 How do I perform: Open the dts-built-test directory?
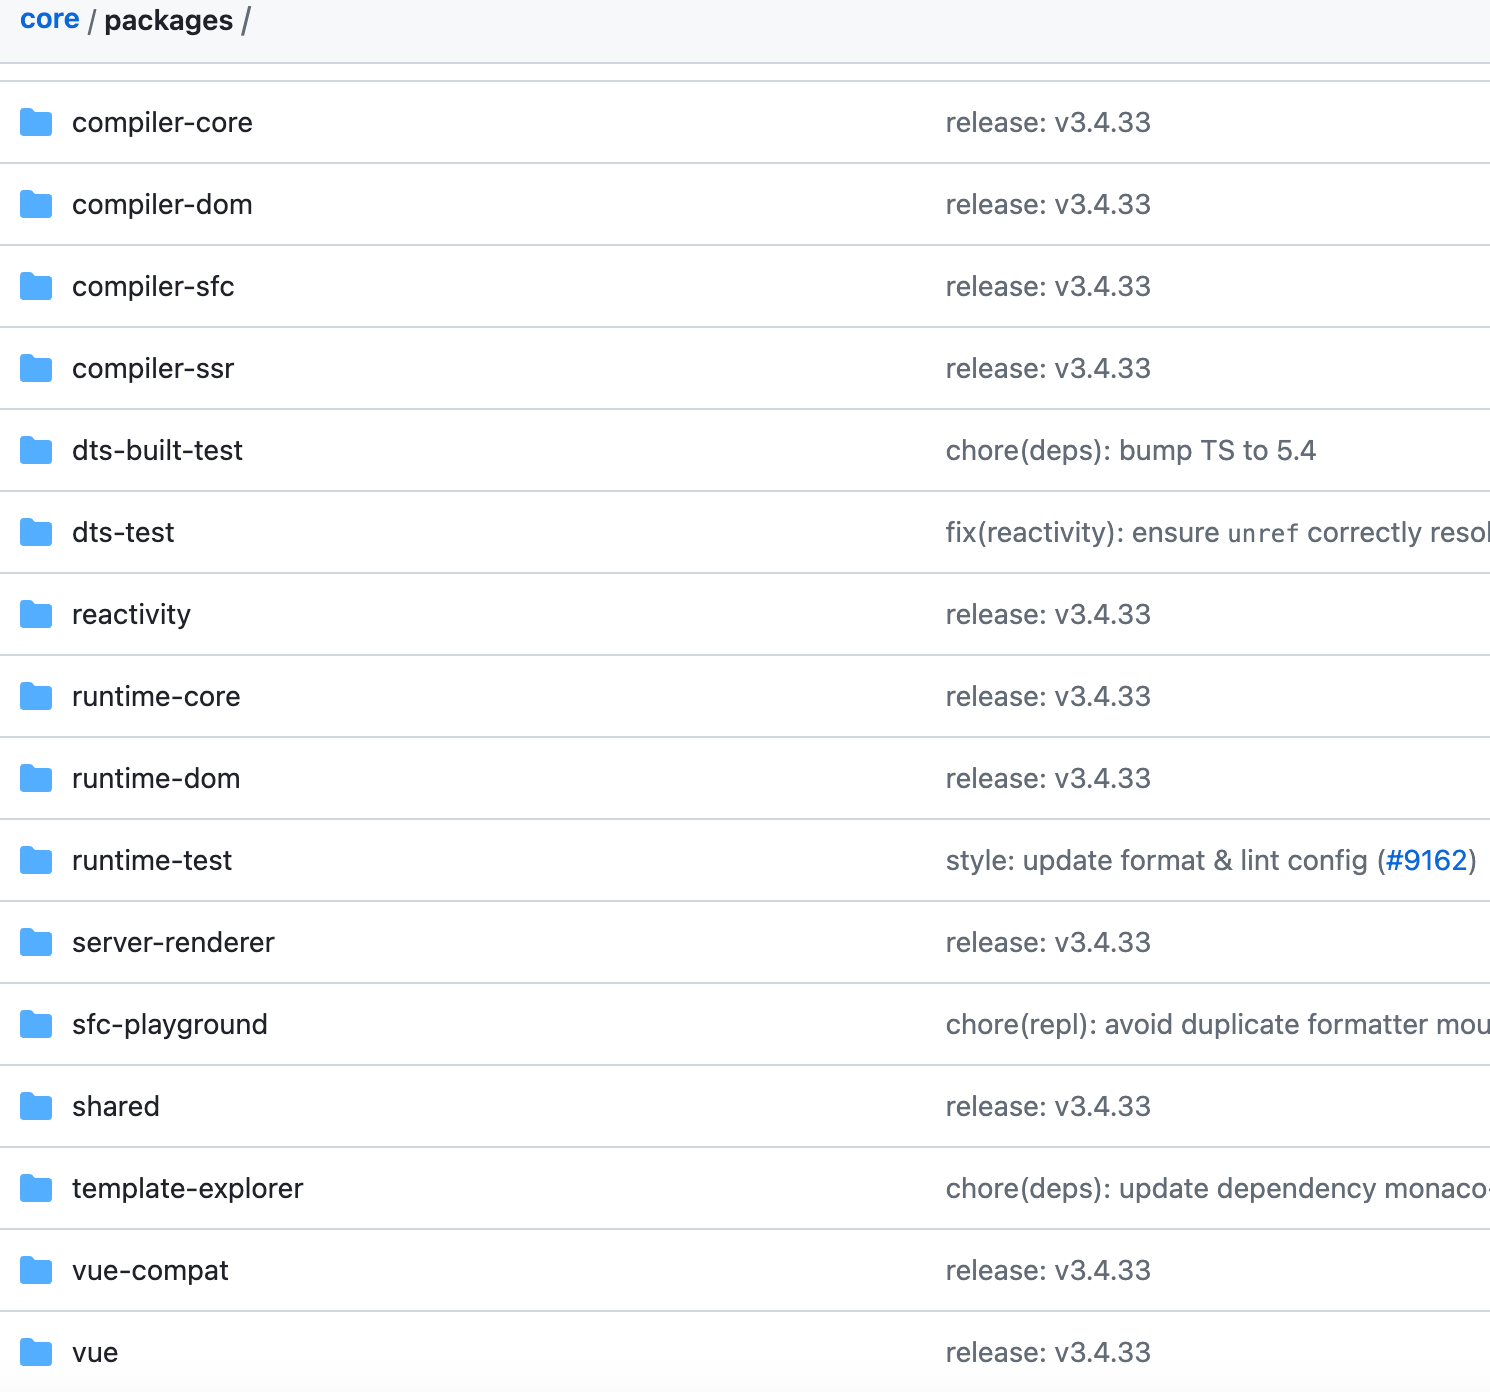[157, 451]
